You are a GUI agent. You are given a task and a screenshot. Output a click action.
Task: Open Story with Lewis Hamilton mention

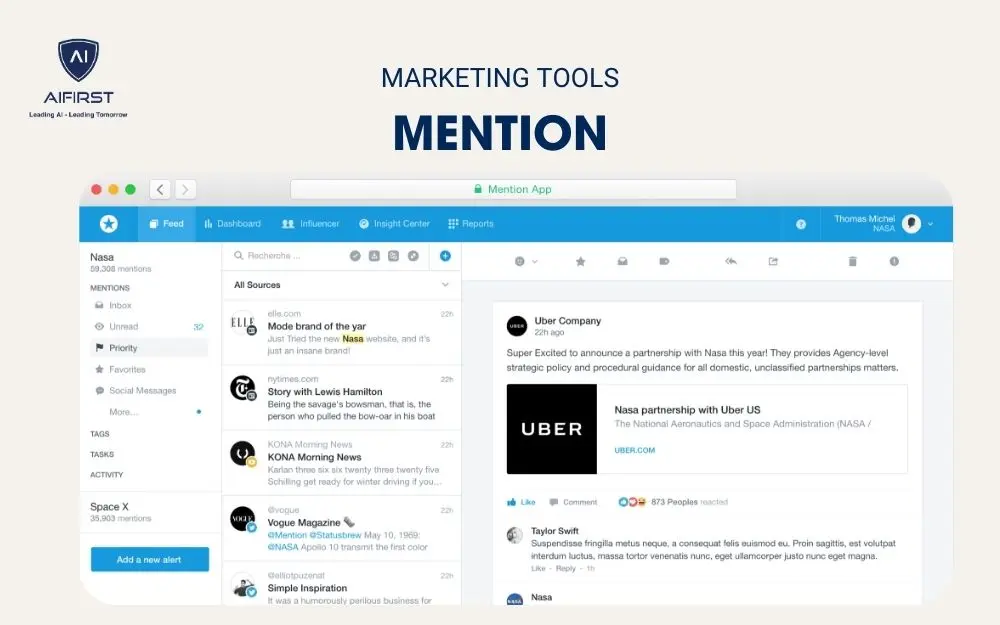pyautogui.click(x=342, y=397)
